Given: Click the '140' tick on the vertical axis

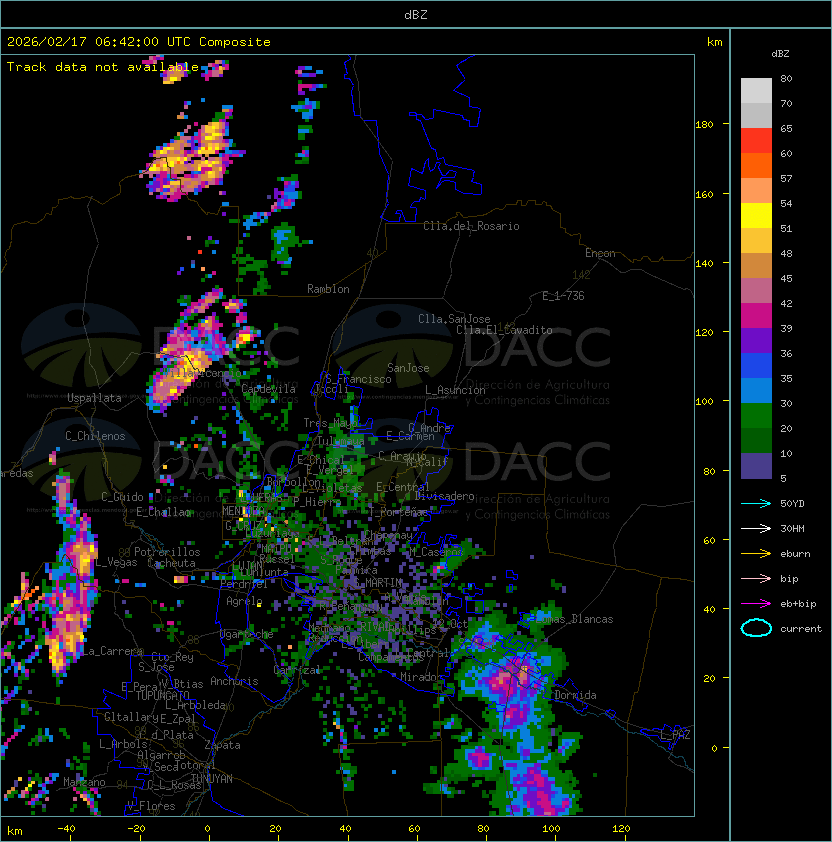Looking at the screenshot, I should (x=704, y=264).
